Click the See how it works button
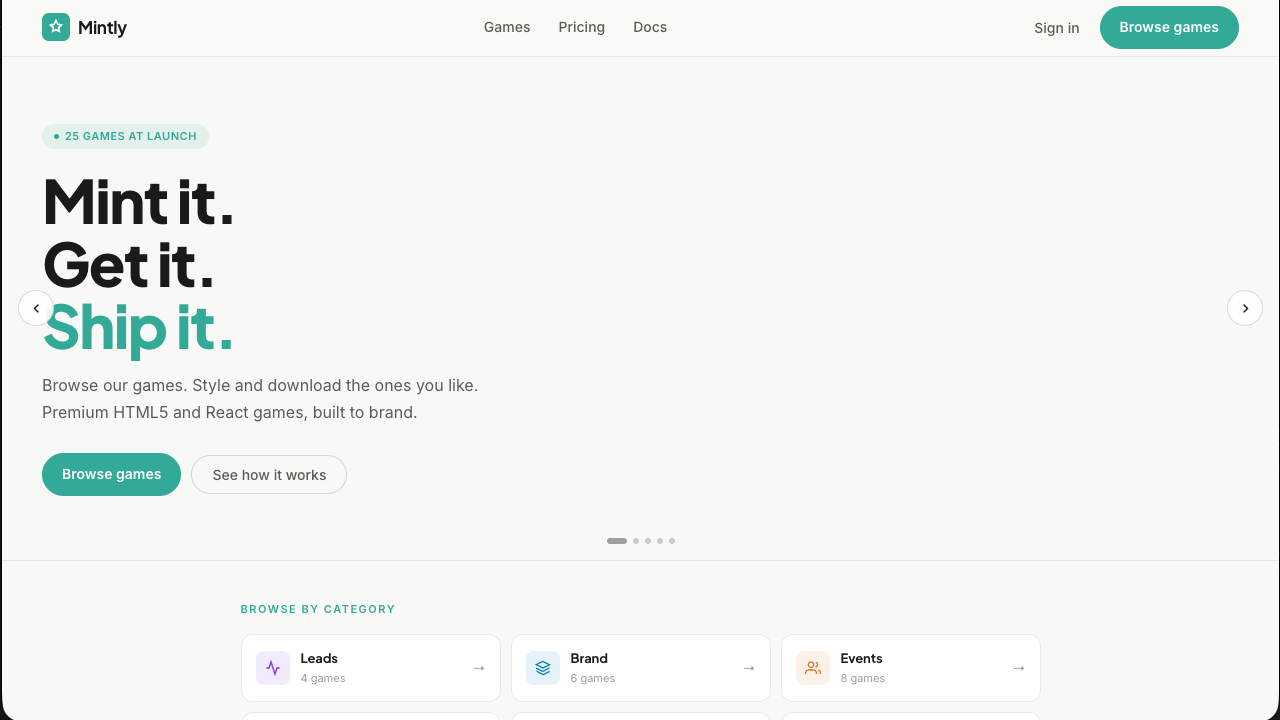This screenshot has height=720, width=1280. 269,474
